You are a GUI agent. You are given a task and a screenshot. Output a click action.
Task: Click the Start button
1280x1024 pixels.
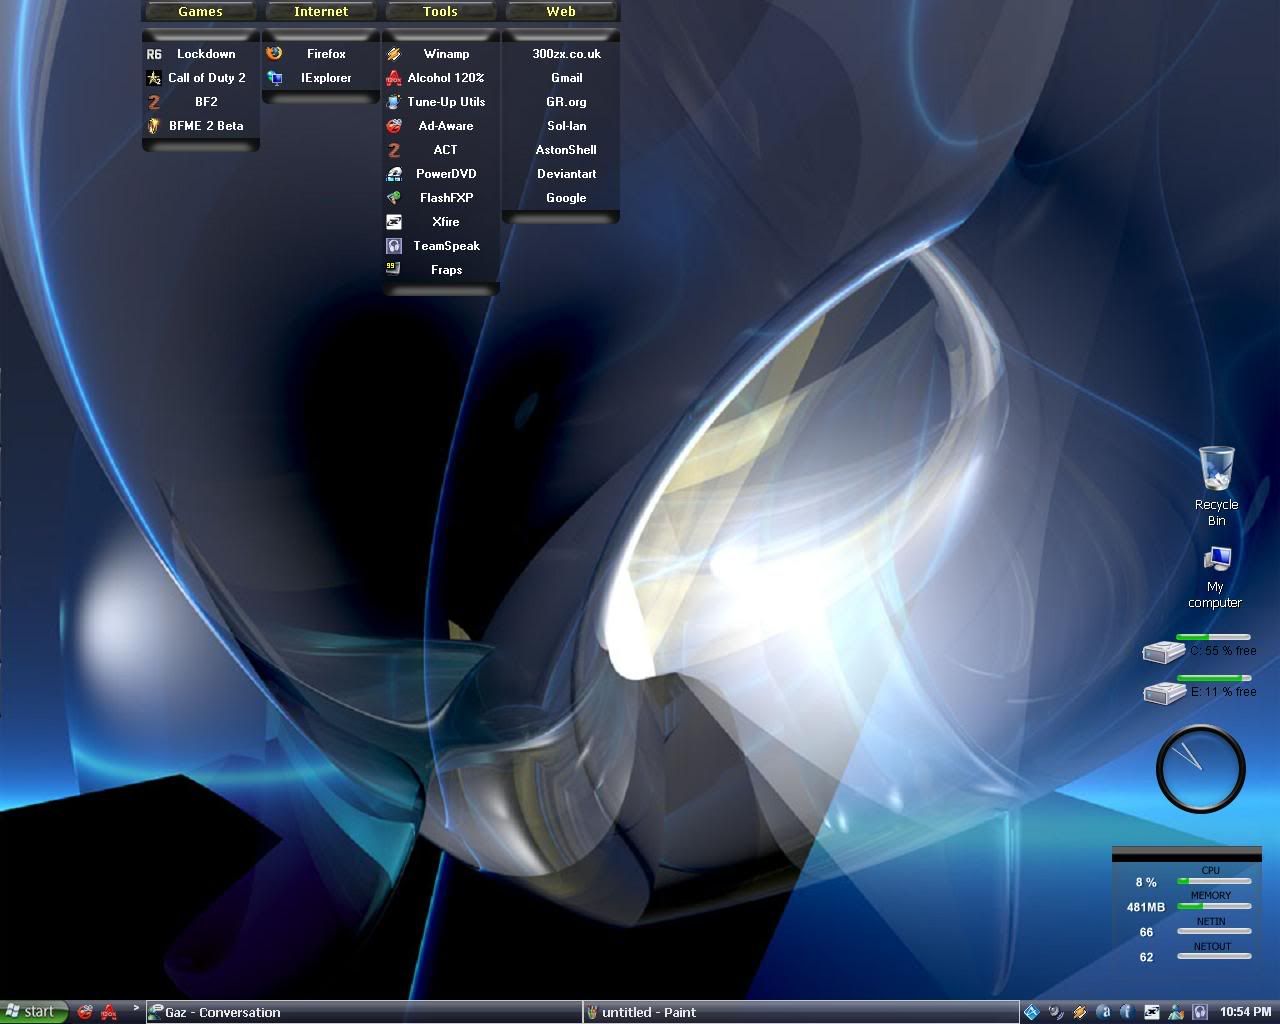34,1012
